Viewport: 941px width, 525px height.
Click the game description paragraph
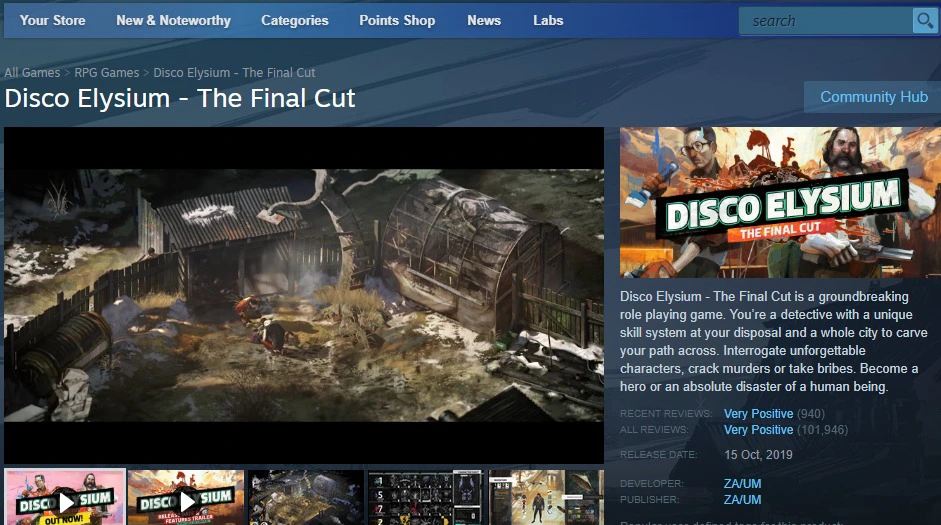pos(774,341)
